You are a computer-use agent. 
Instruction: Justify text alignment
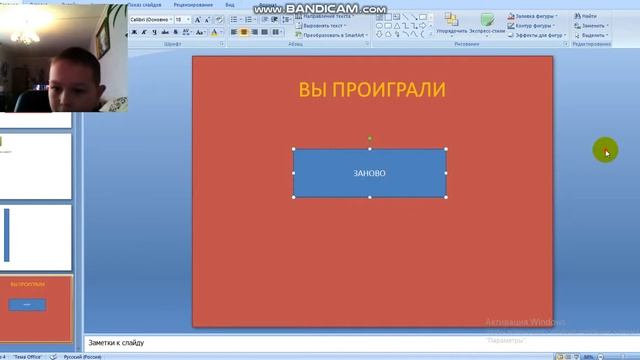pos(264,32)
